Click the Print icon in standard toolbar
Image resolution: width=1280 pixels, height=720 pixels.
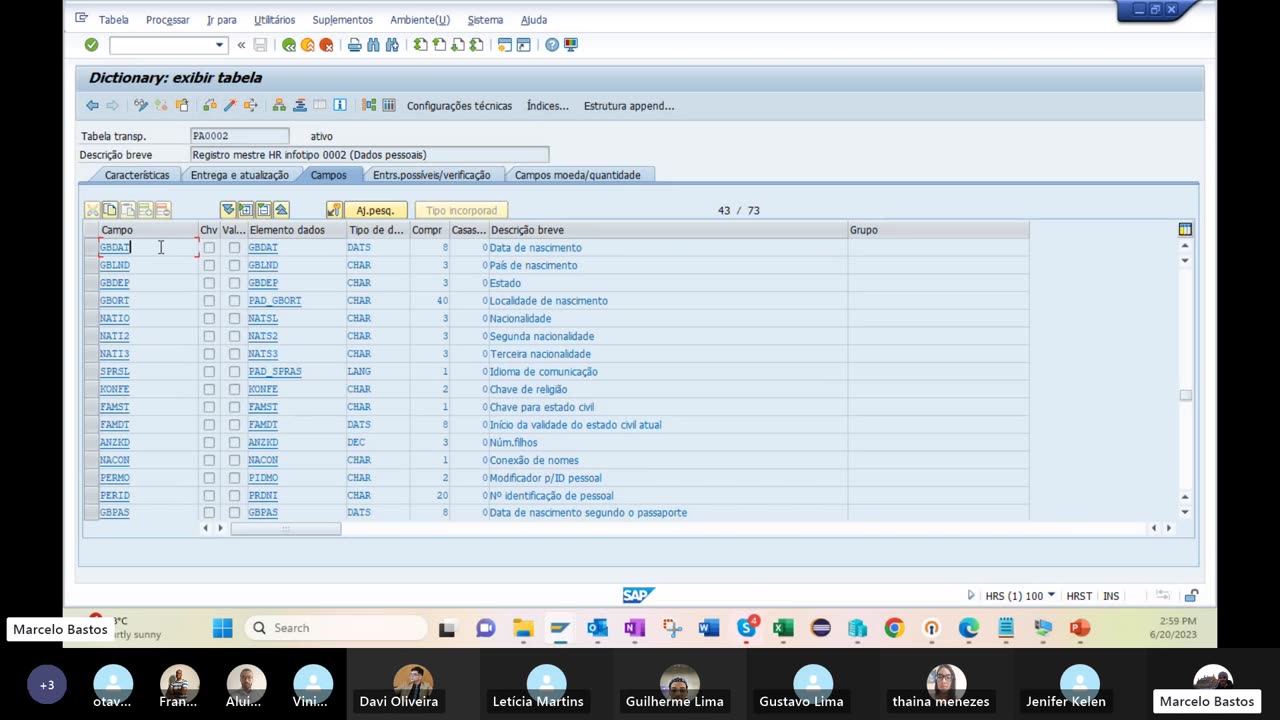(354, 45)
